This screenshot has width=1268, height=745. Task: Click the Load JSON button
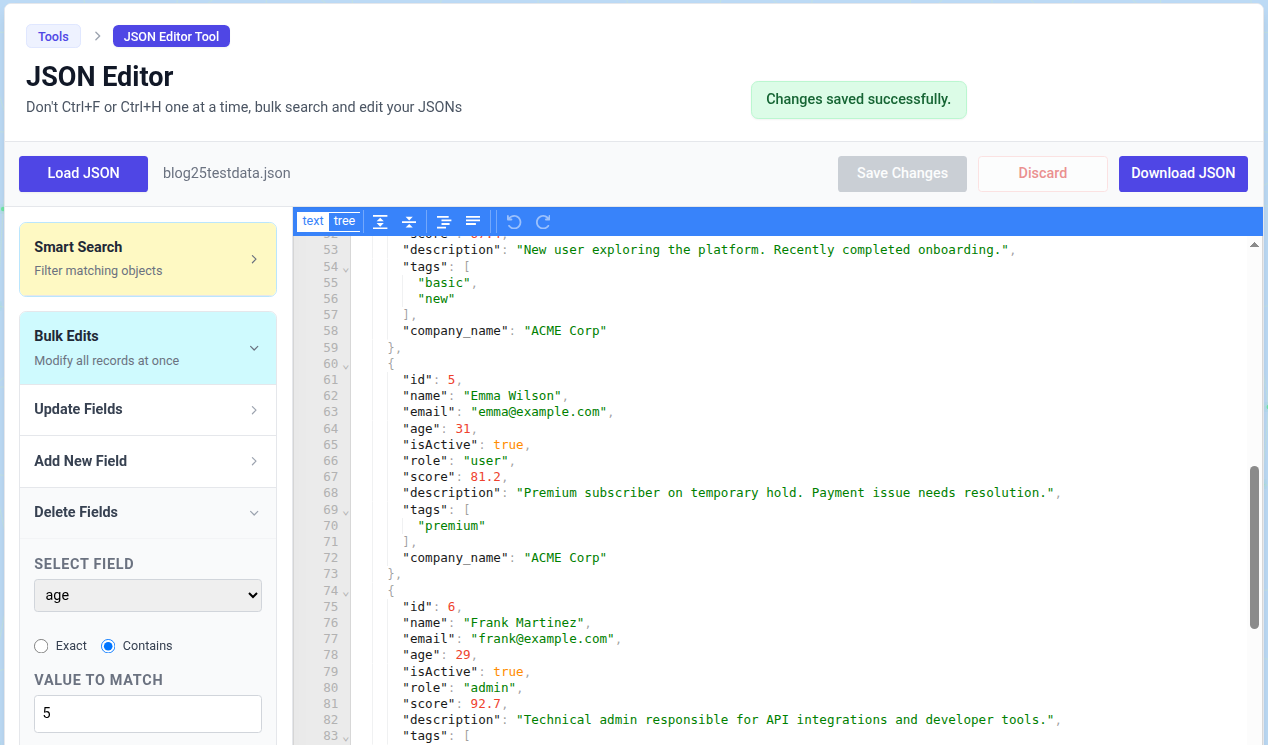click(x=83, y=173)
